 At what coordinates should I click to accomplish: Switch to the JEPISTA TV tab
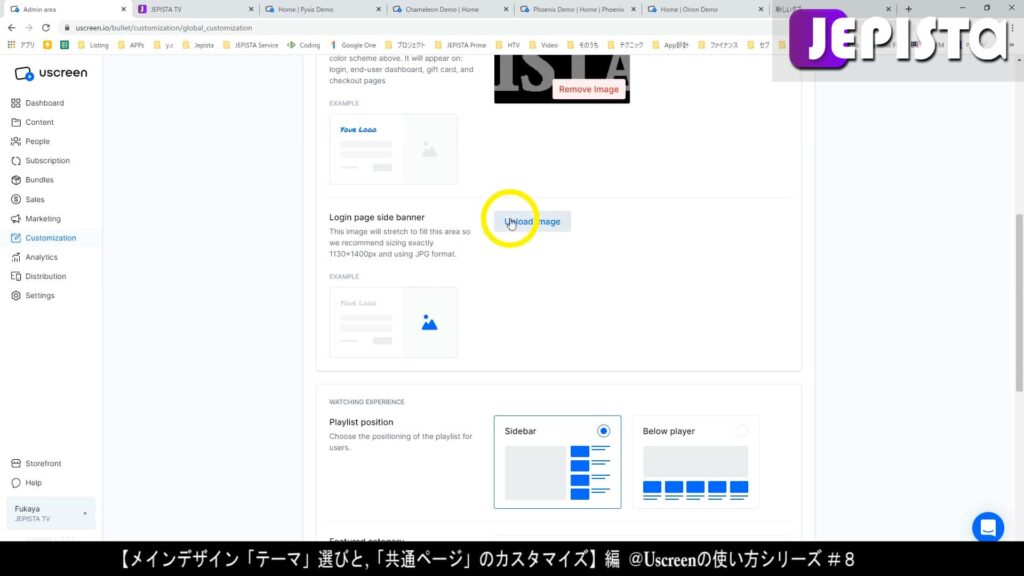click(194, 9)
